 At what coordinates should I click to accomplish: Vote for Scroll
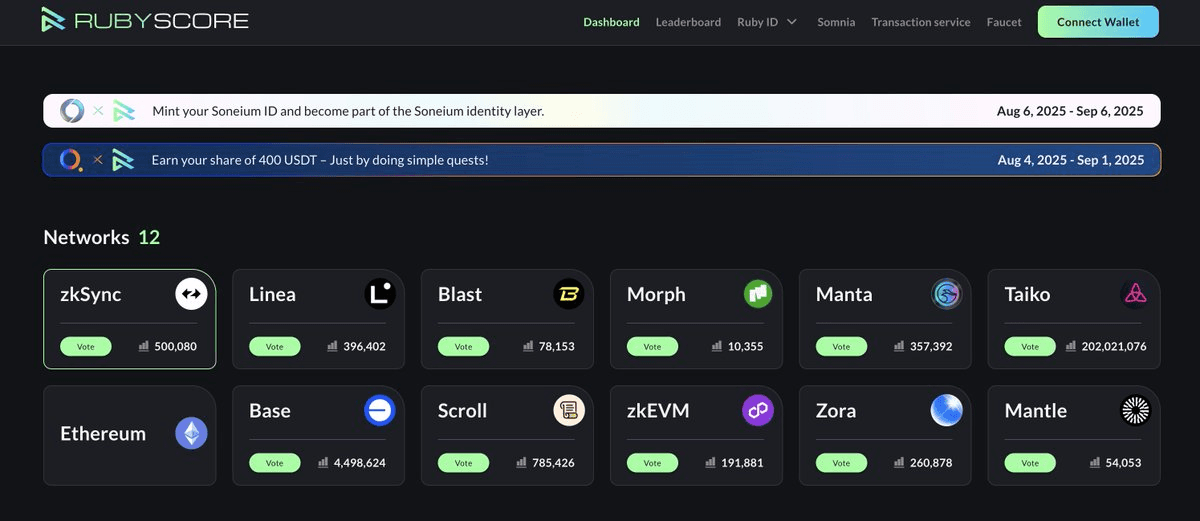tap(463, 463)
